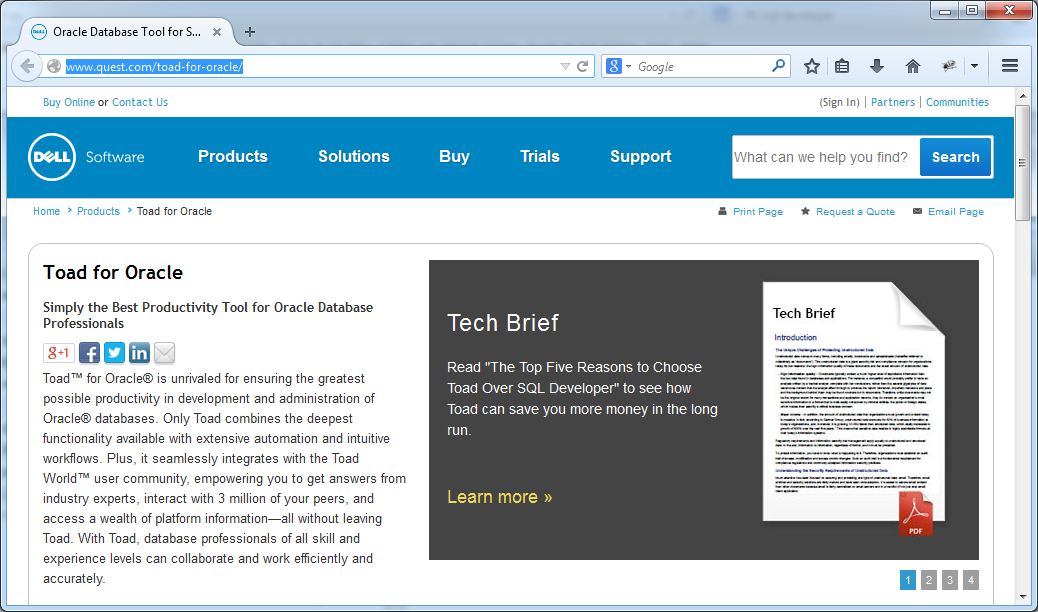Go to Home breadcrumb link
The height and width of the screenshot is (612, 1038).
[46, 211]
